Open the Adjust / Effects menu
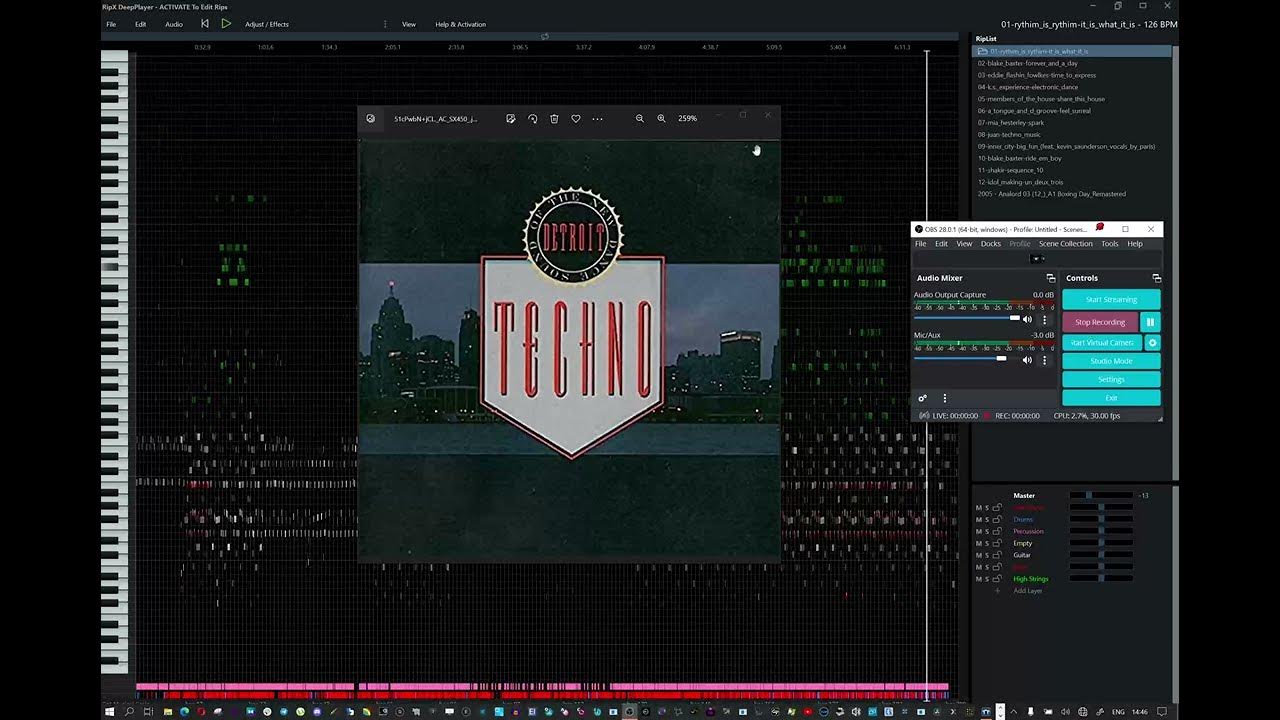This screenshot has width=1280, height=720. 267,24
